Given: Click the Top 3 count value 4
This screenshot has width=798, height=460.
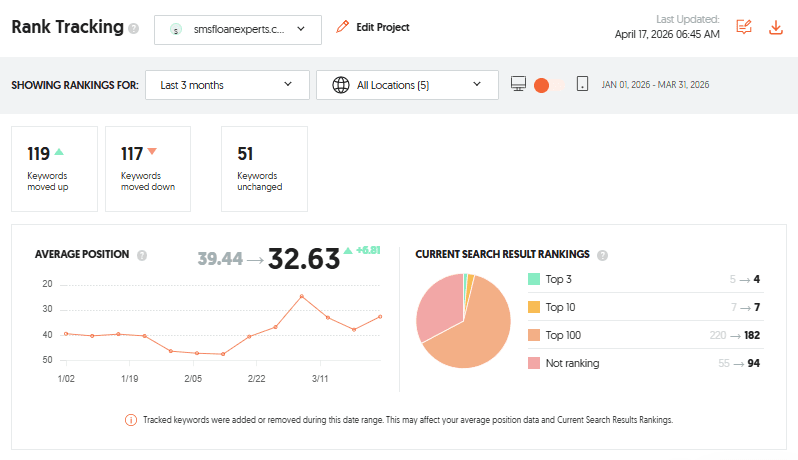Looking at the screenshot, I should (757, 279).
